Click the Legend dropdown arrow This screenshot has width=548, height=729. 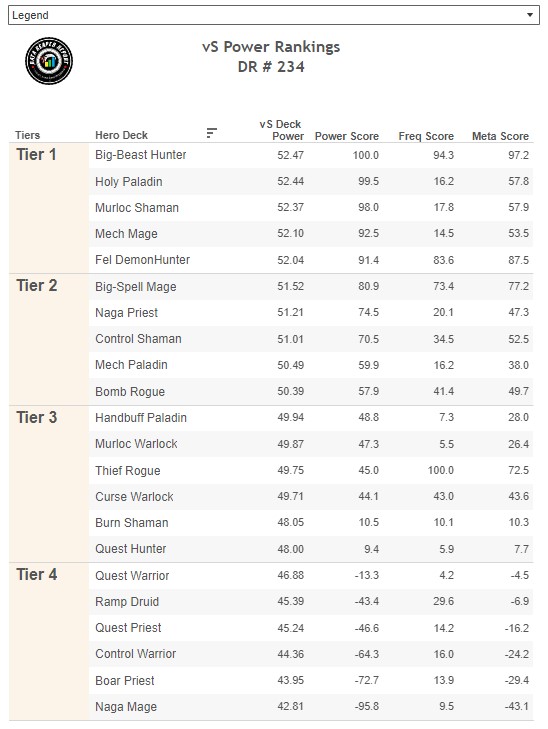[x=529, y=15]
